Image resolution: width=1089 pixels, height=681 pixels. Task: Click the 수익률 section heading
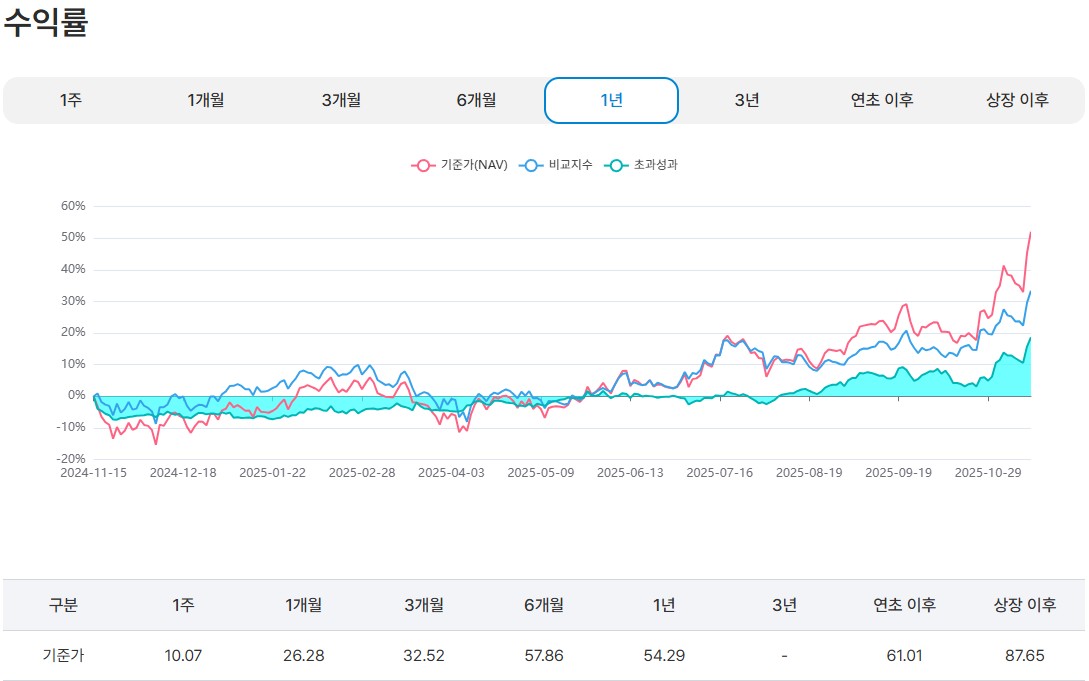coord(46,24)
